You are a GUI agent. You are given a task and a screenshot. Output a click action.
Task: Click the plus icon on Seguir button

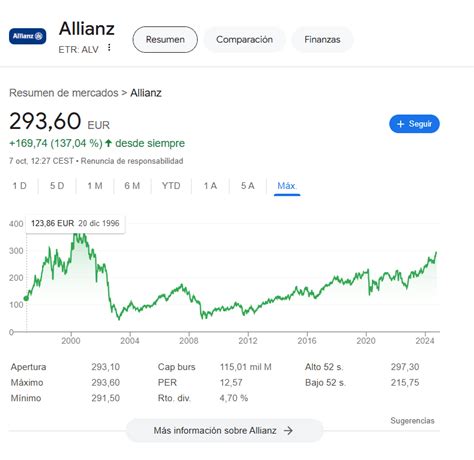pyautogui.click(x=400, y=124)
